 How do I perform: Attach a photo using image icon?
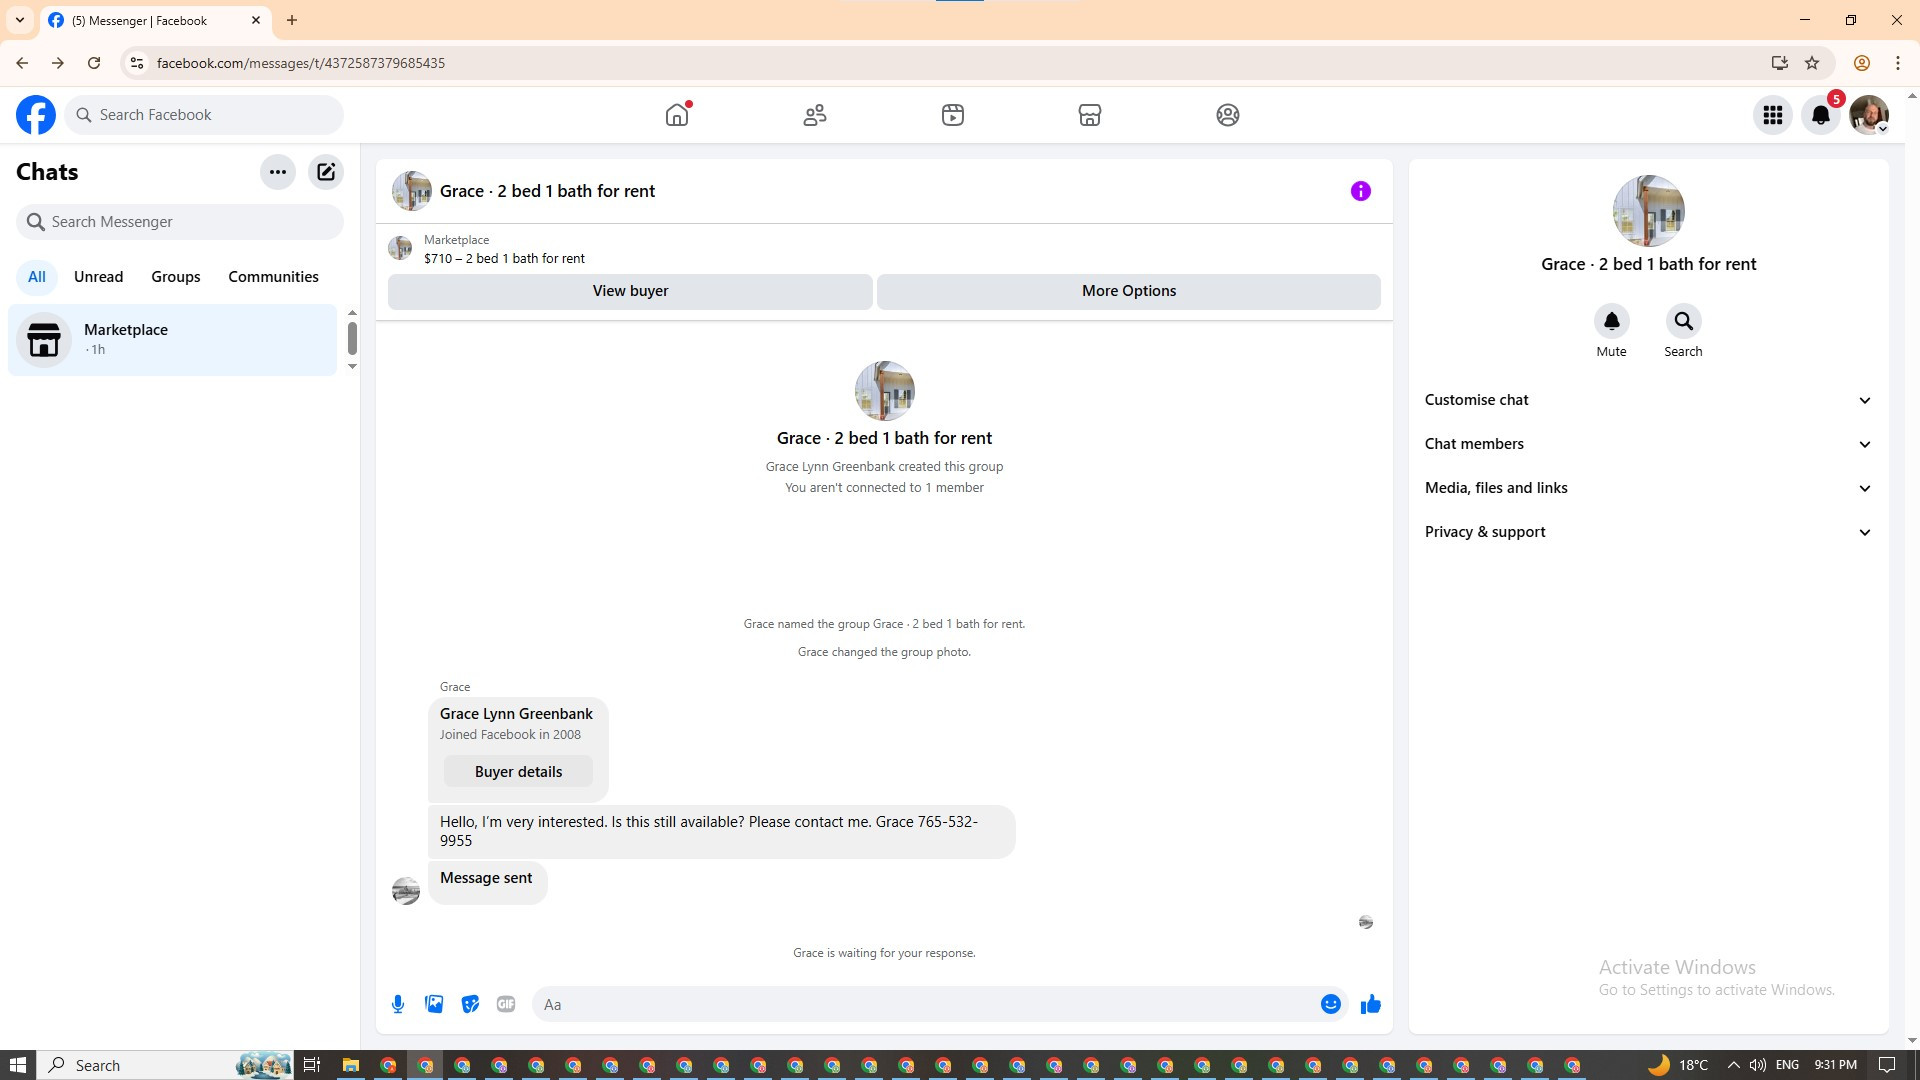(x=434, y=1004)
